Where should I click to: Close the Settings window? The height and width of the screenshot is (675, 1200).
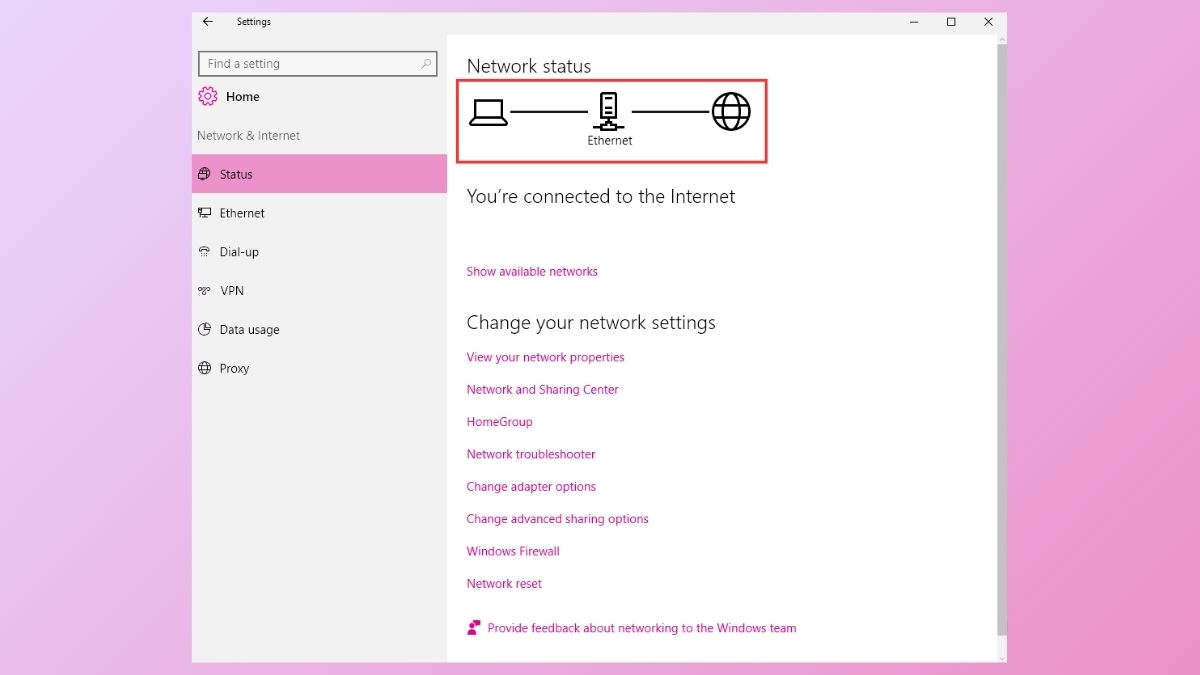click(988, 22)
